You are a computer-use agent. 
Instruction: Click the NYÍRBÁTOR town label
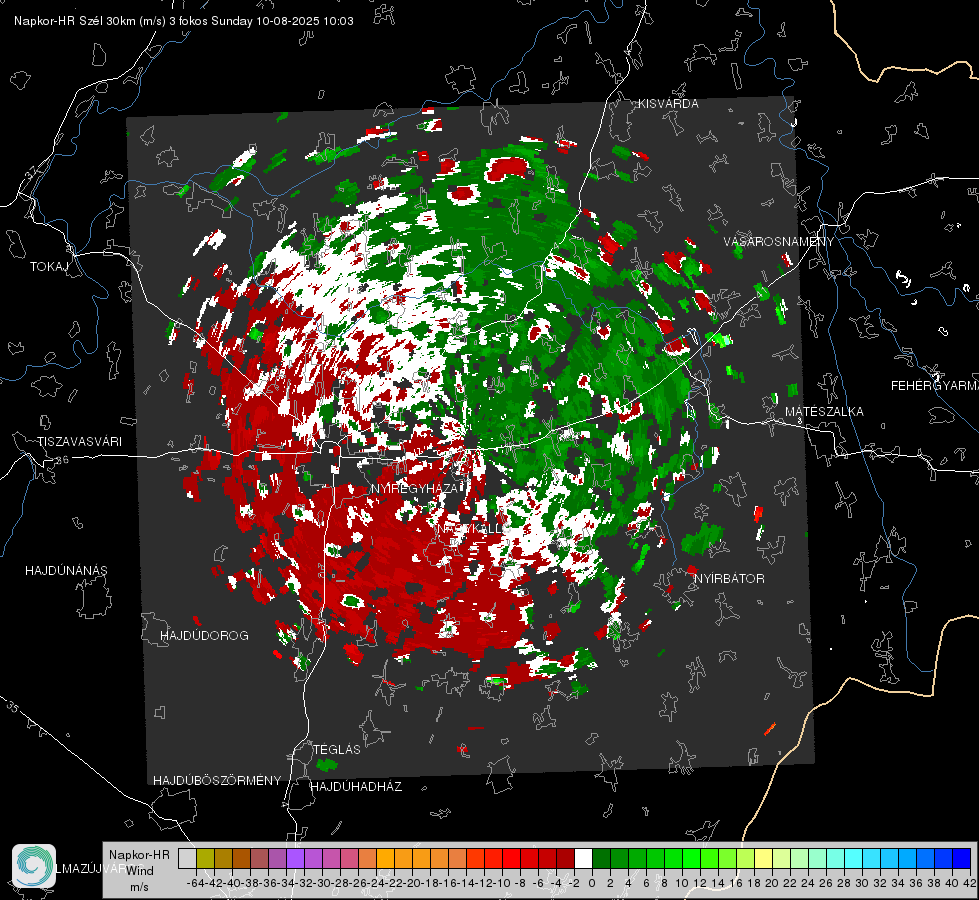[x=729, y=578]
